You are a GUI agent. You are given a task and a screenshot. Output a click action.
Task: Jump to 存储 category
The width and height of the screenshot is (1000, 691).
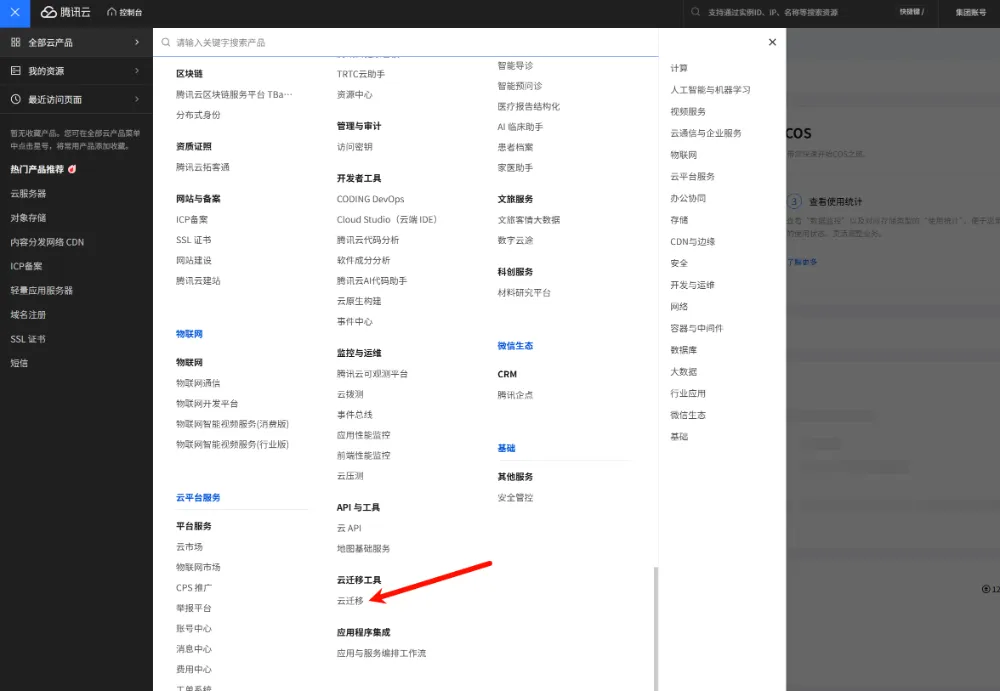[x=679, y=219]
